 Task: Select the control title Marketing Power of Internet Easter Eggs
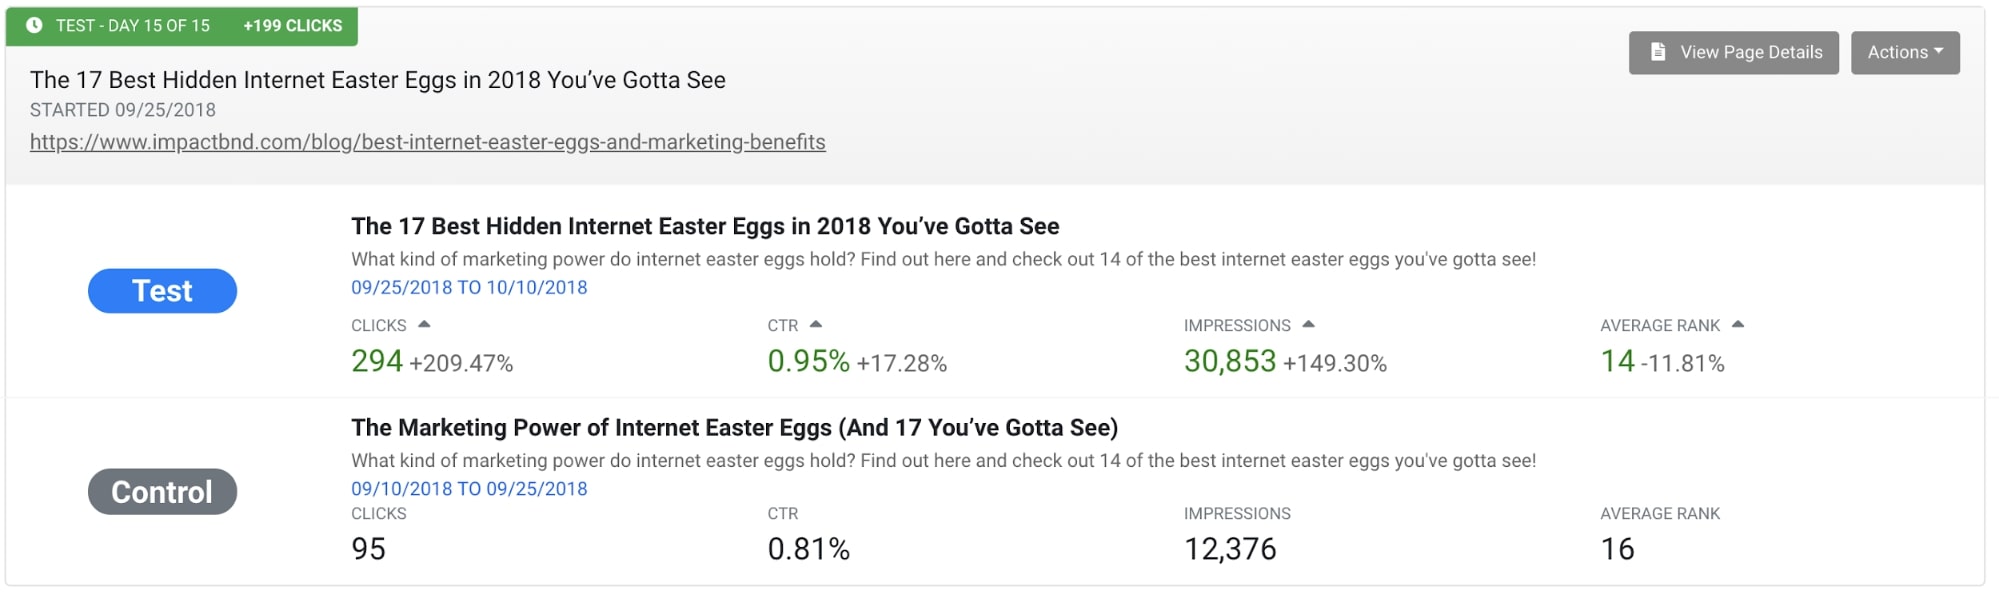pyautogui.click(x=734, y=428)
